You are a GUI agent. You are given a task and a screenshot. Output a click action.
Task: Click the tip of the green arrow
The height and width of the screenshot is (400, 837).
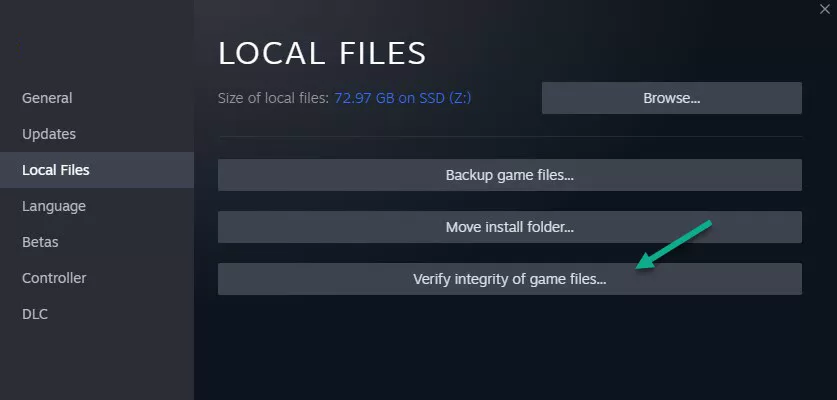(x=638, y=268)
